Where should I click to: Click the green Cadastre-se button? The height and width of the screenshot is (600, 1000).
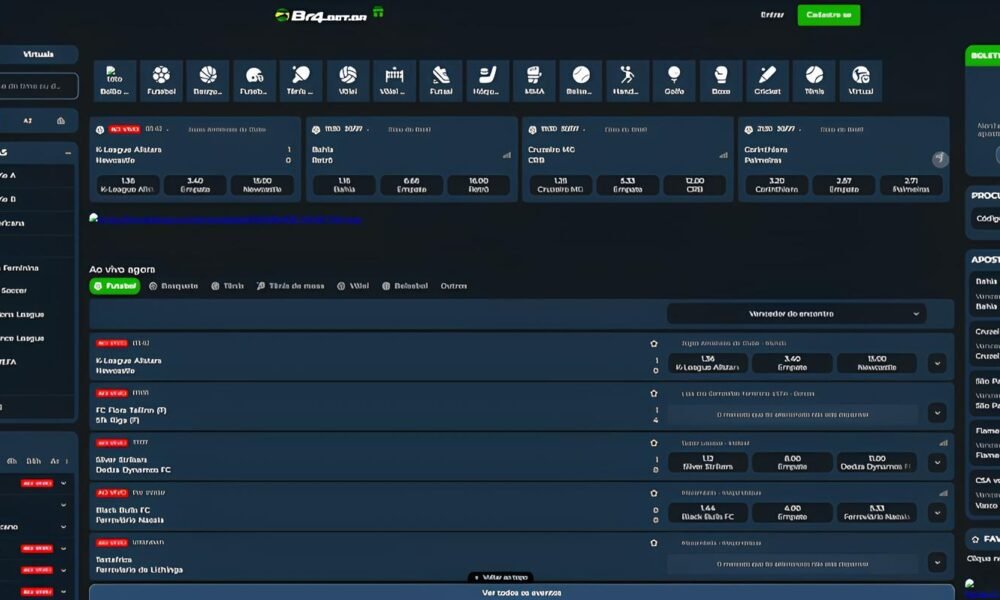[828, 15]
